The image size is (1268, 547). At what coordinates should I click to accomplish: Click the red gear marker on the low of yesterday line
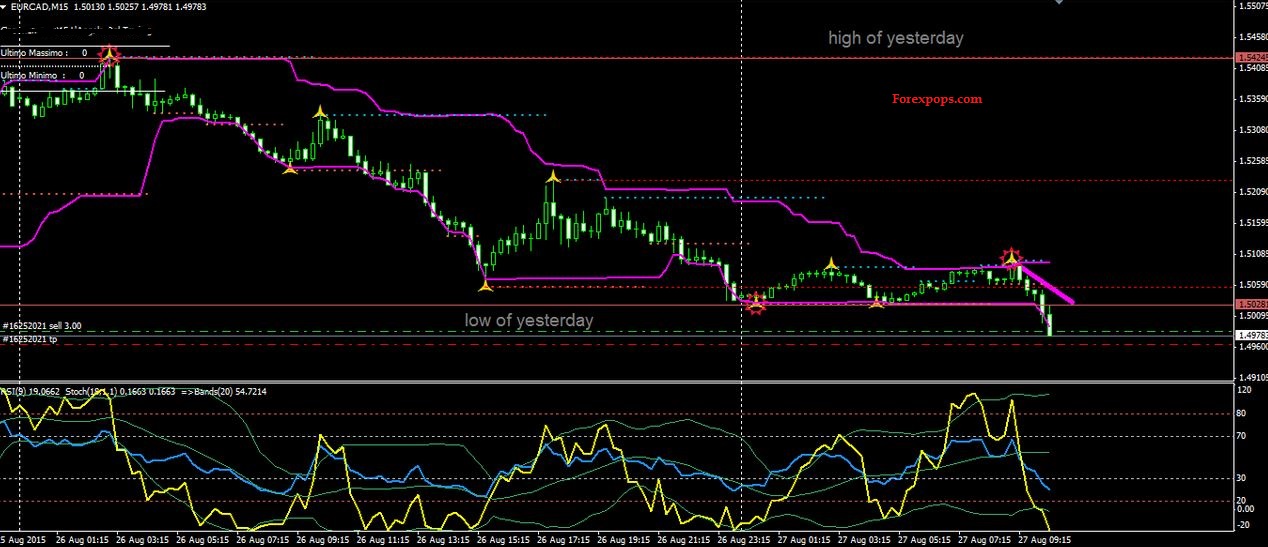click(x=756, y=303)
